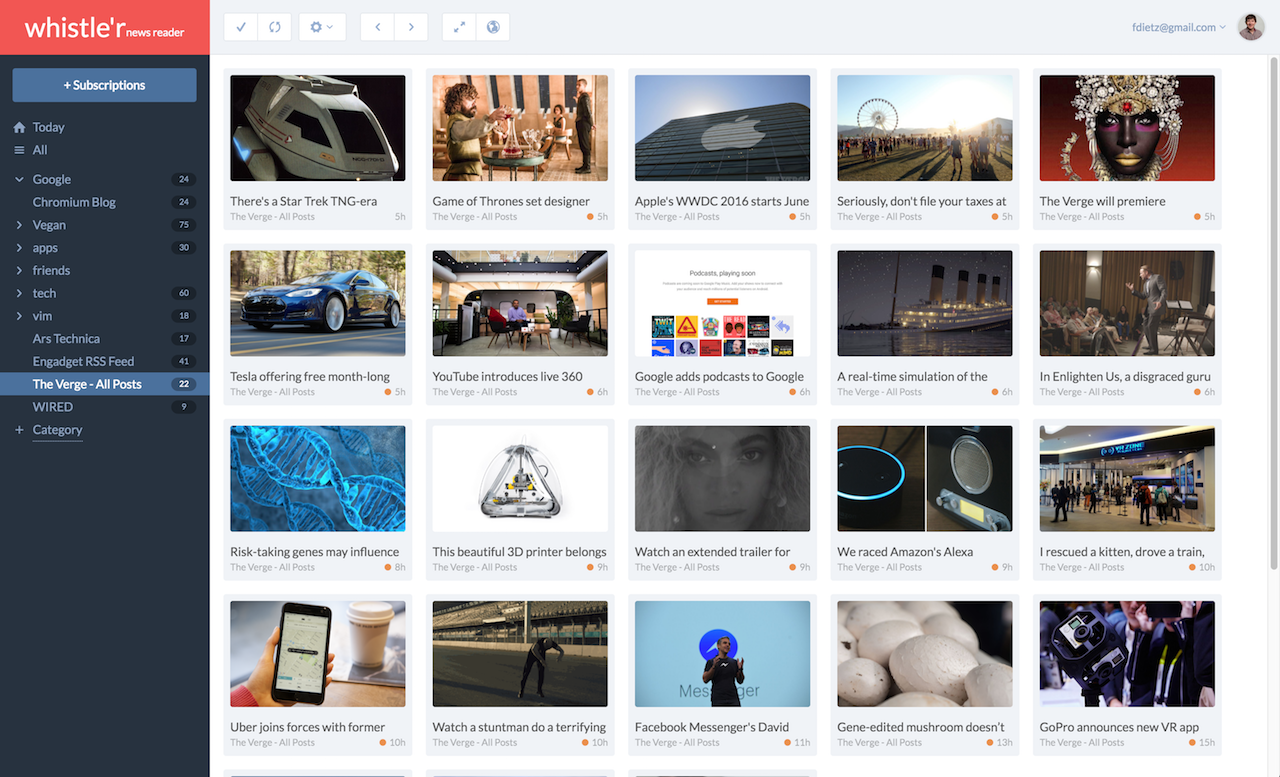Open the Facebook Messenger thumbnail
The width and height of the screenshot is (1280, 777).
722,654
